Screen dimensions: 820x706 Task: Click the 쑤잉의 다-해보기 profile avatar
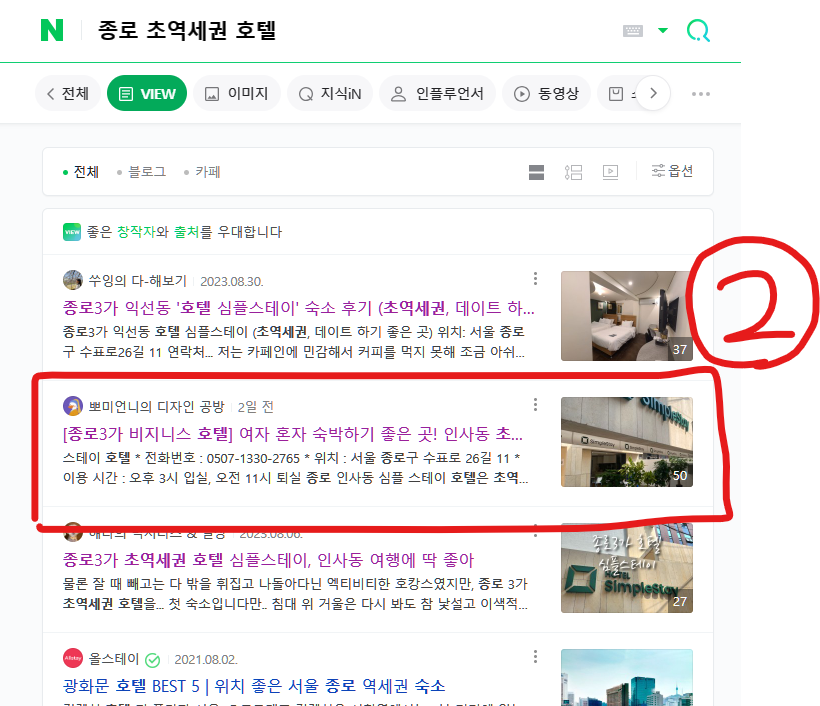(73, 280)
